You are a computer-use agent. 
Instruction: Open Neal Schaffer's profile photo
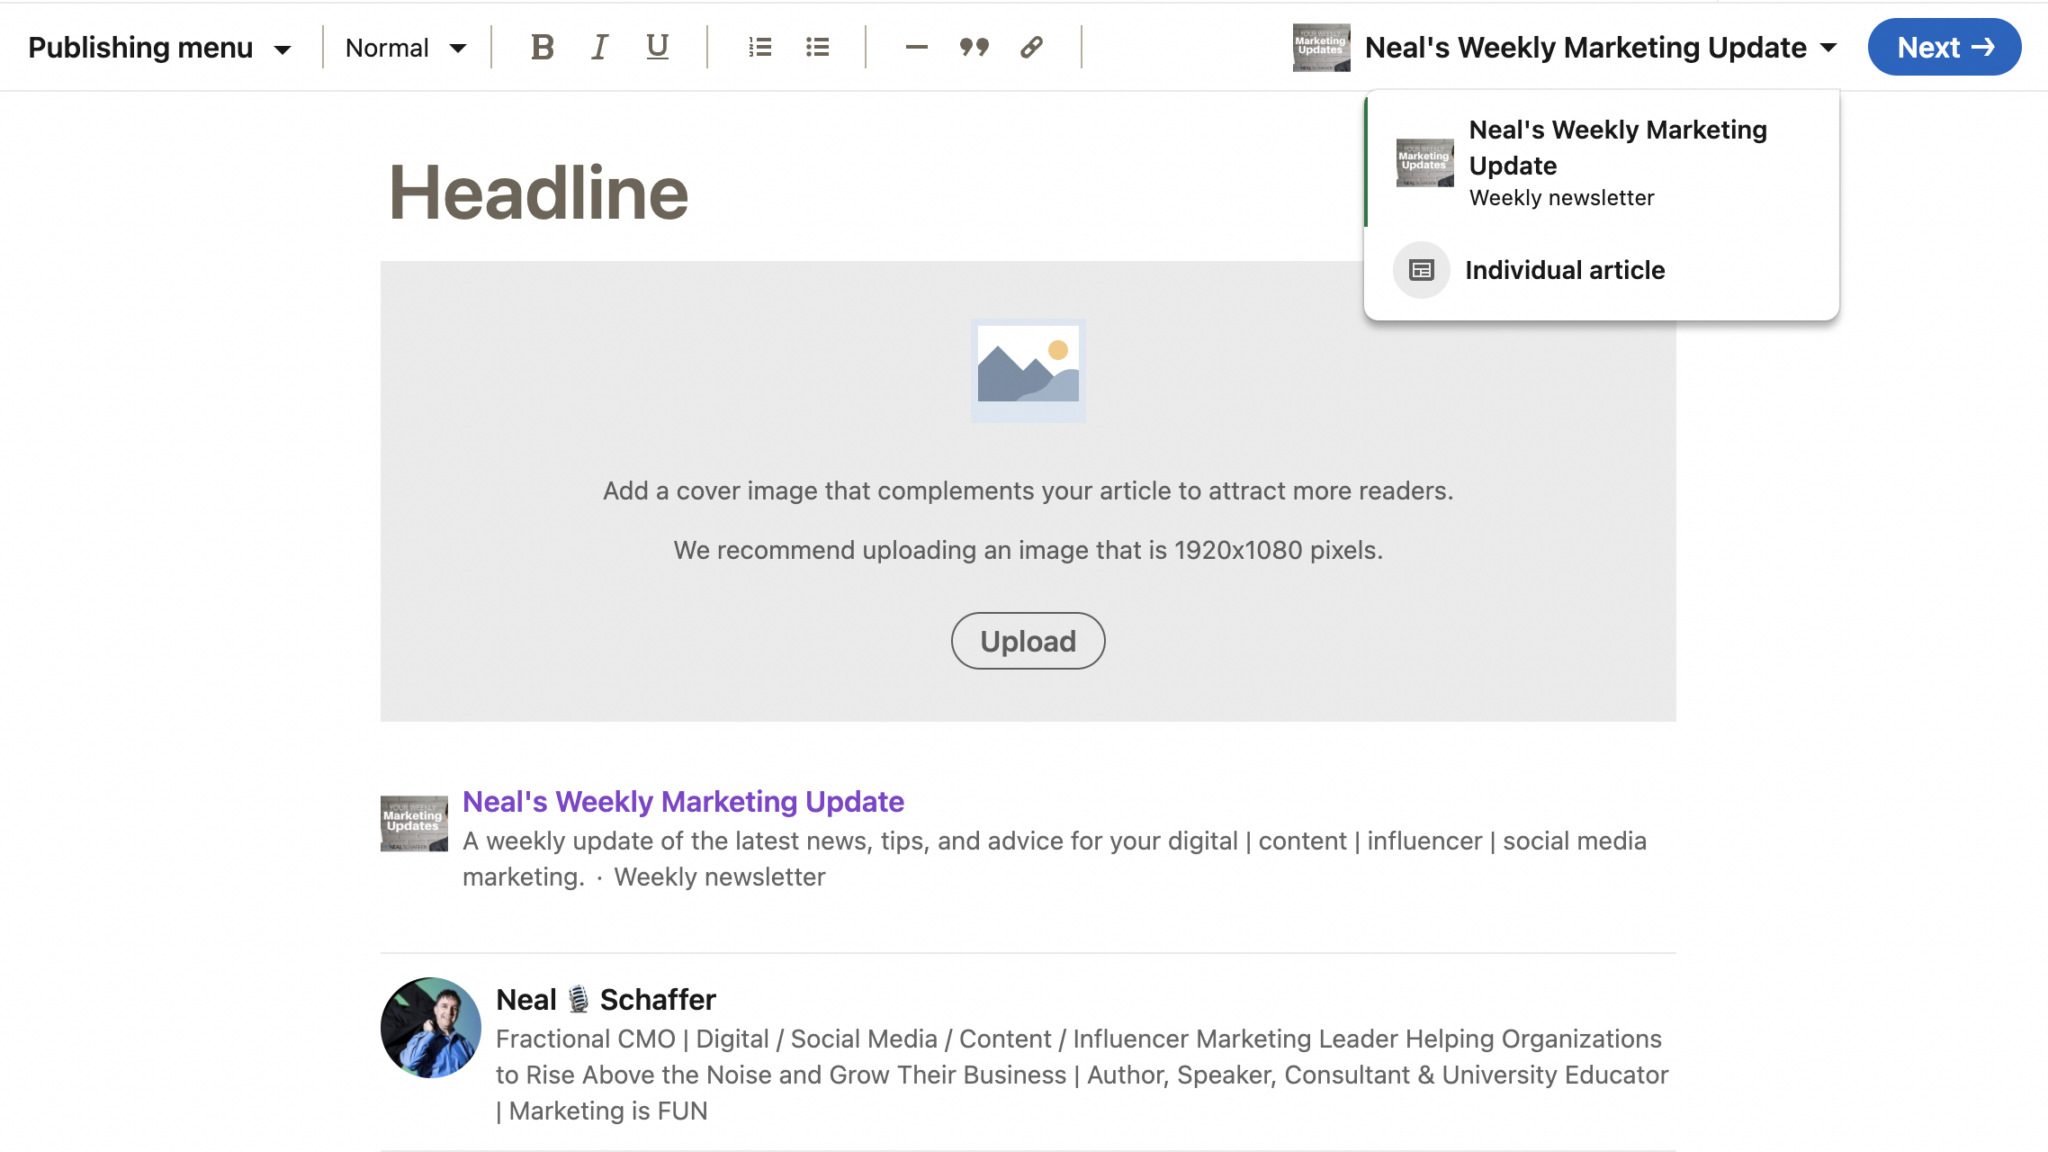point(431,1027)
